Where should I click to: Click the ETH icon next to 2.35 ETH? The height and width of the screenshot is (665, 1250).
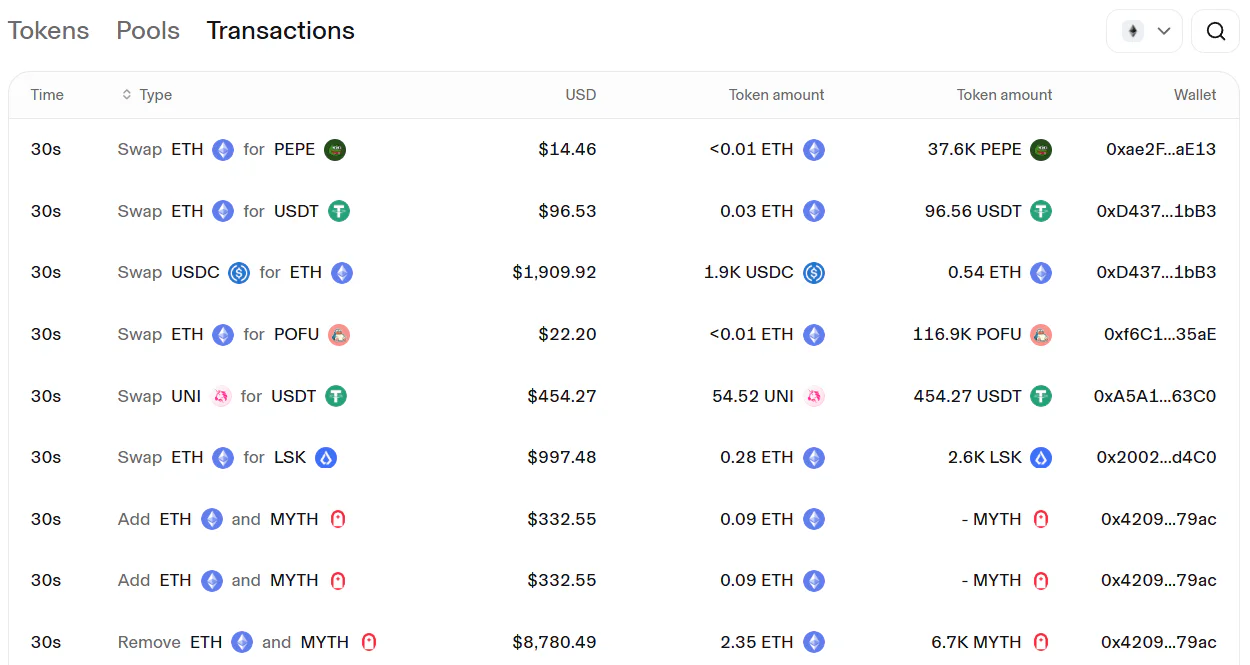pos(814,642)
